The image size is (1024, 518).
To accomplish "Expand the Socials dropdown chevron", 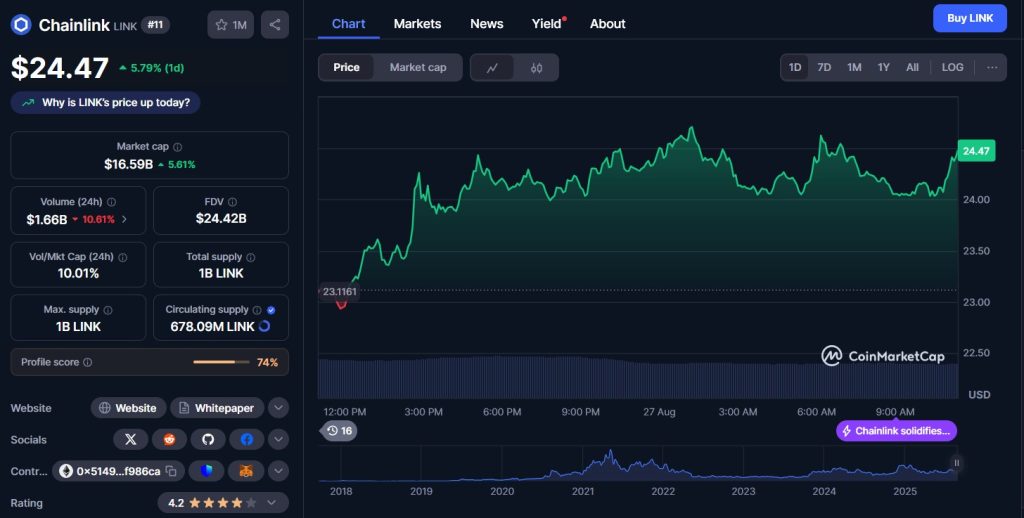I will 279,439.
